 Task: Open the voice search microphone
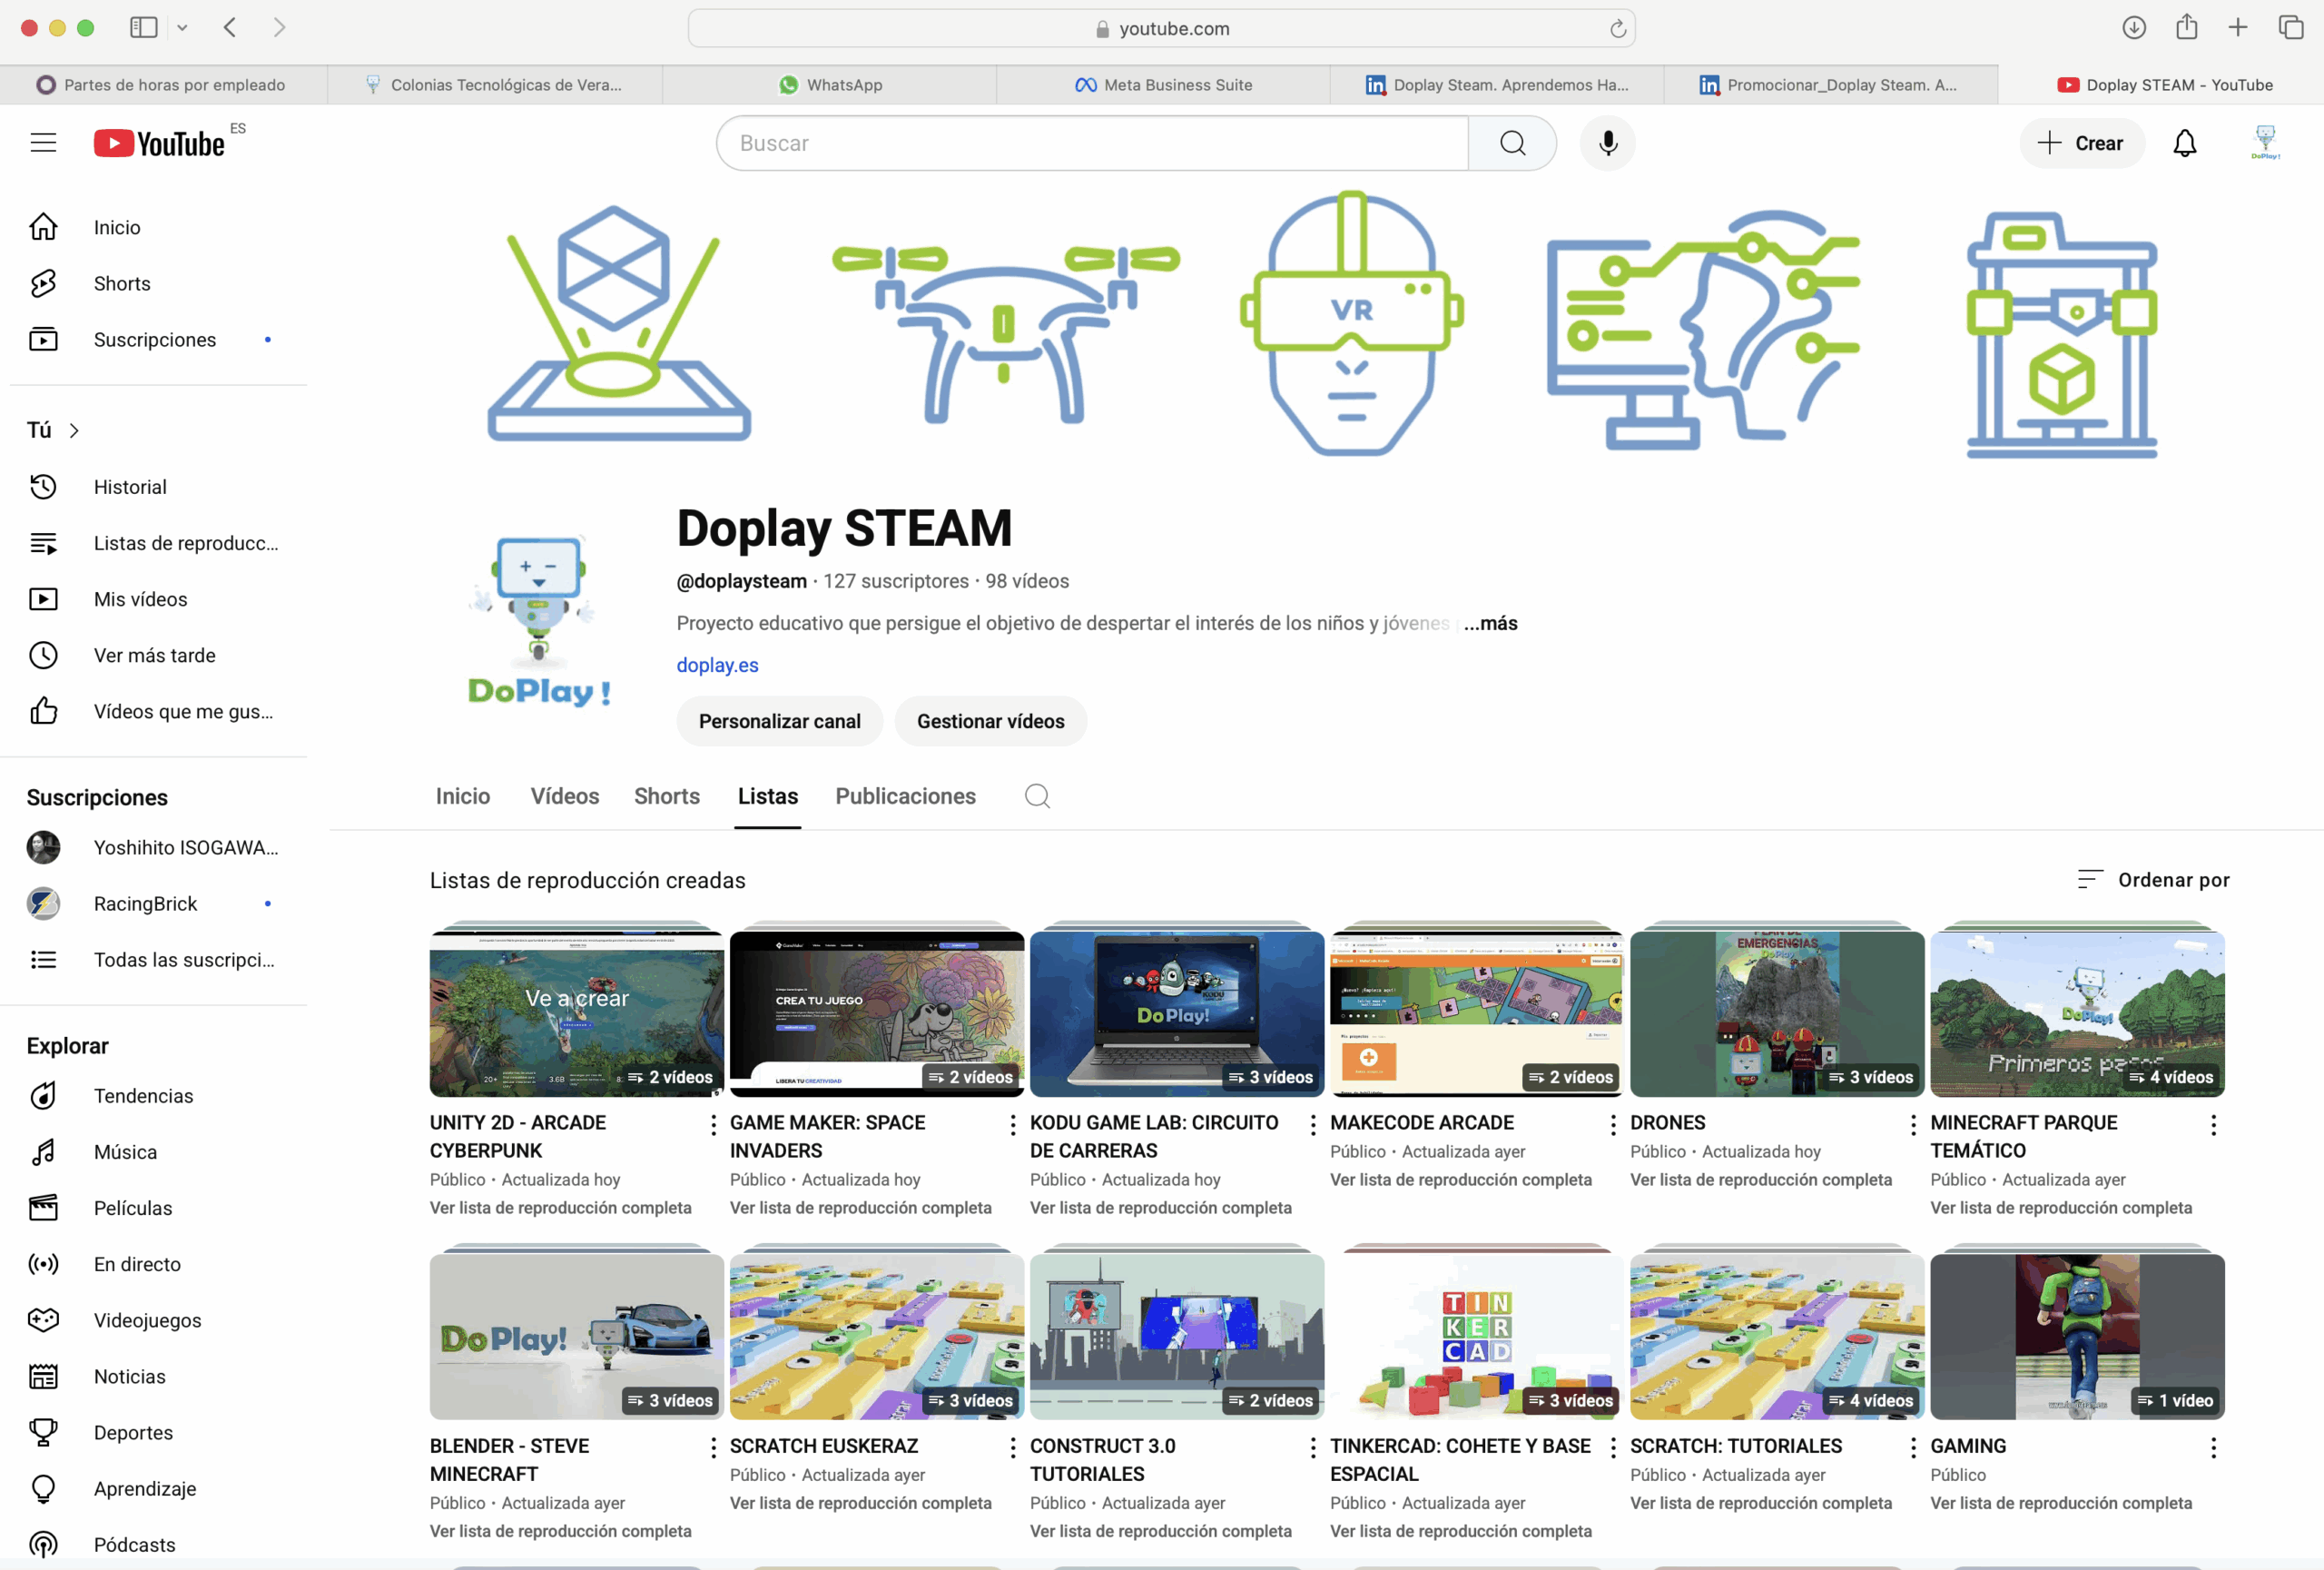(x=1607, y=143)
